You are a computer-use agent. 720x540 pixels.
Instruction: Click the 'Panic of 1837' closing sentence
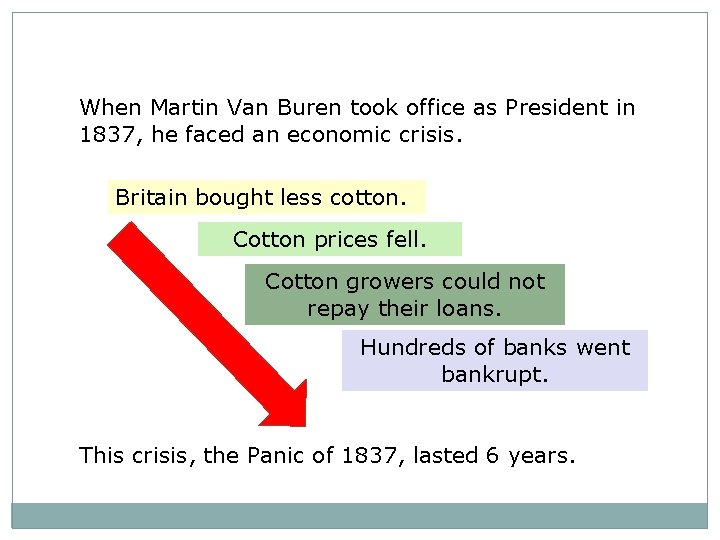click(327, 456)
